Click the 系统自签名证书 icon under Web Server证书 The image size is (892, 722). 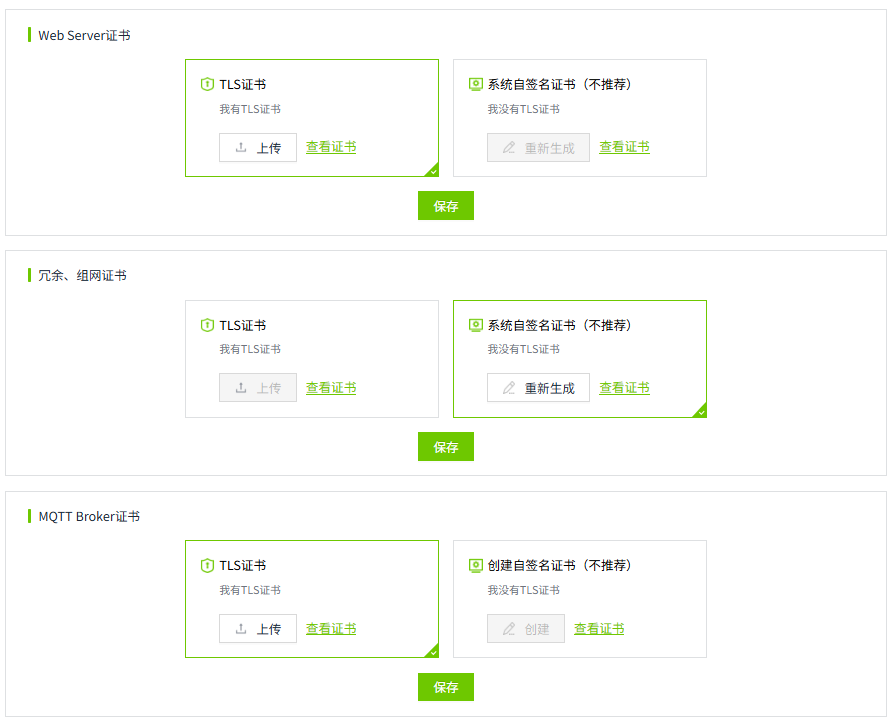click(476, 85)
